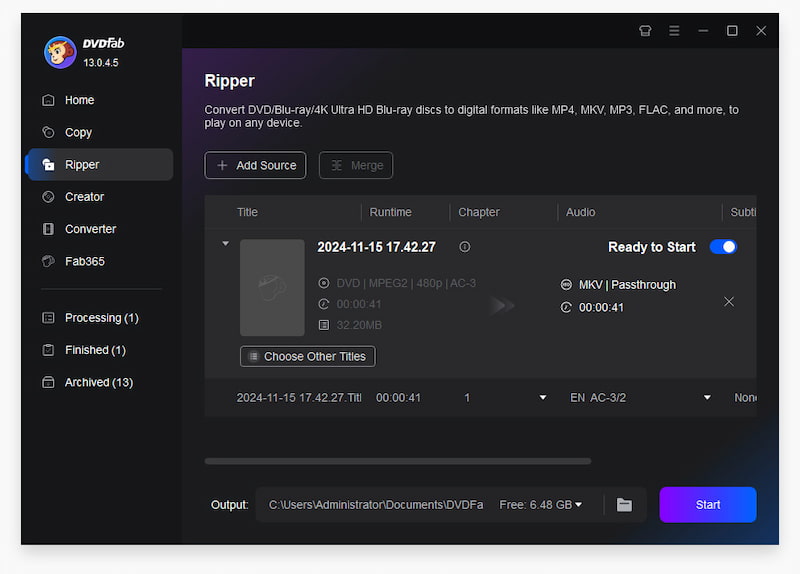Image resolution: width=800 pixels, height=574 pixels.
Task: Click the DVD title thumbnail placeholder
Action: pyautogui.click(x=272, y=288)
